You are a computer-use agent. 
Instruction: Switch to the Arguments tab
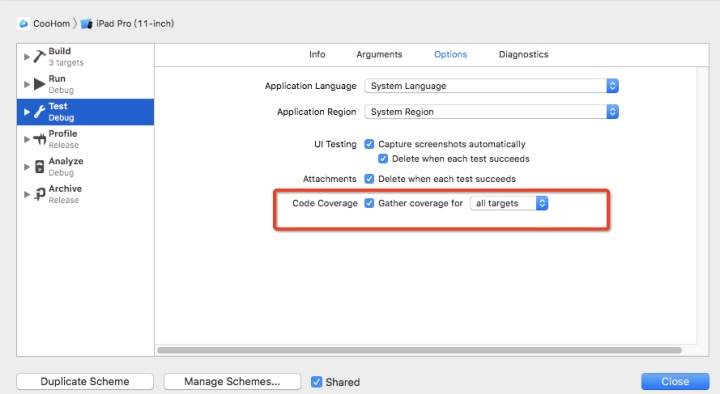(x=379, y=54)
